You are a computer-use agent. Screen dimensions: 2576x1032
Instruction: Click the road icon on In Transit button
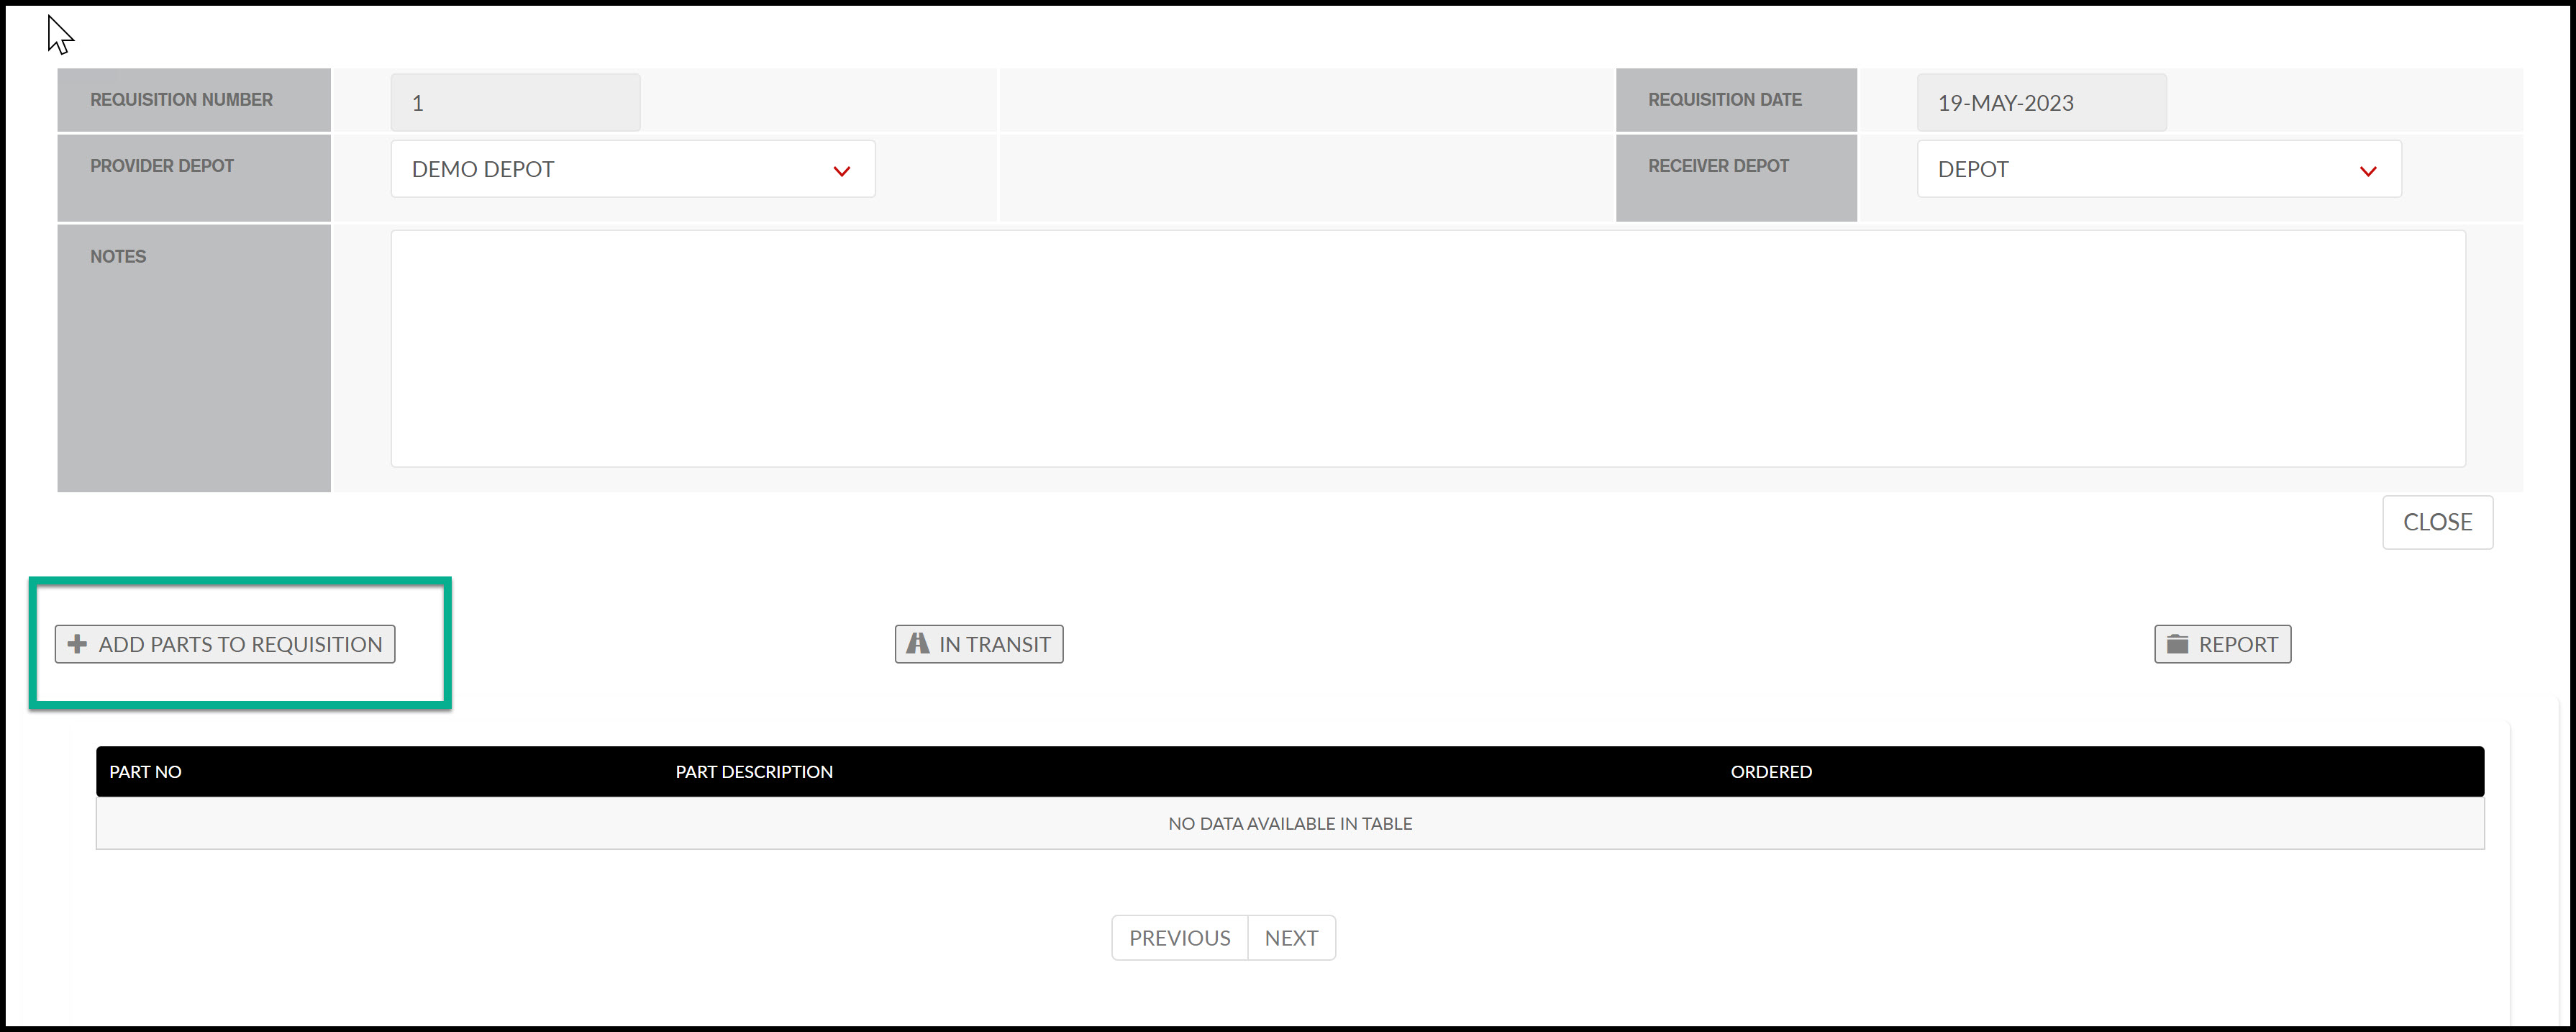click(x=917, y=644)
